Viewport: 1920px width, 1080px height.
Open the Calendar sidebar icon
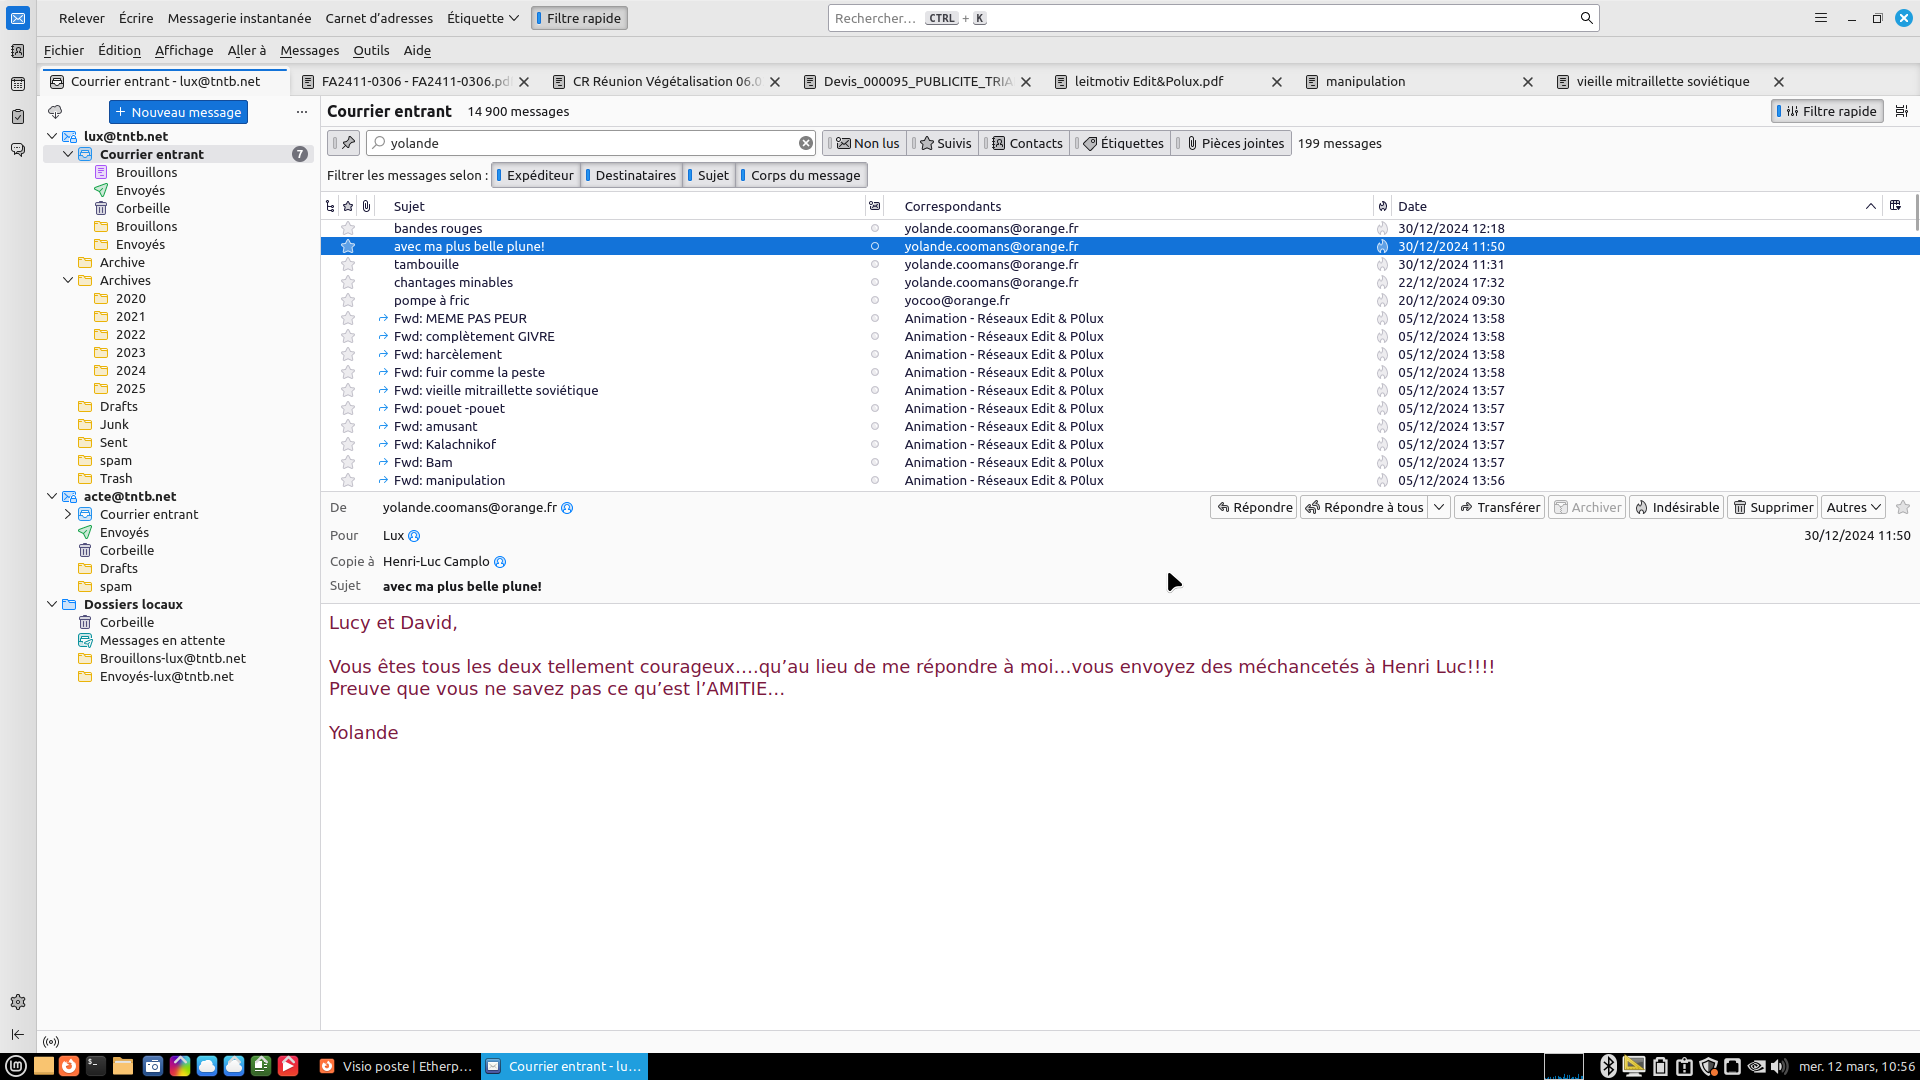(x=17, y=84)
